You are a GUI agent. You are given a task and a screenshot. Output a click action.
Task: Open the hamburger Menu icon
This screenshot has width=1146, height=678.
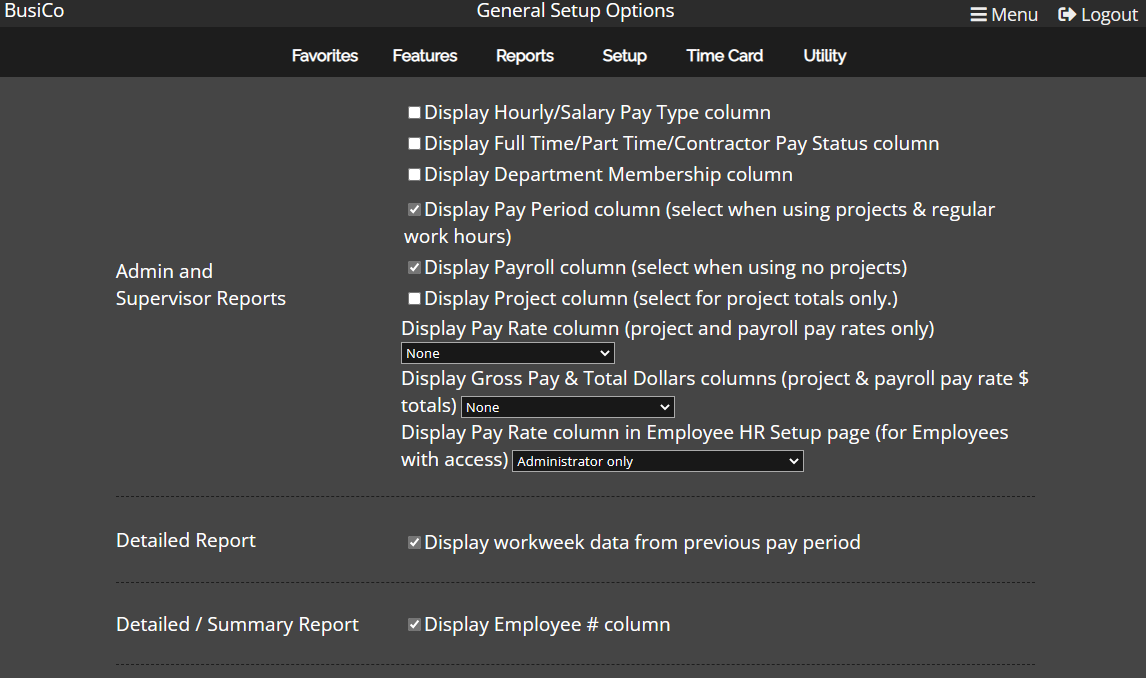coord(978,15)
